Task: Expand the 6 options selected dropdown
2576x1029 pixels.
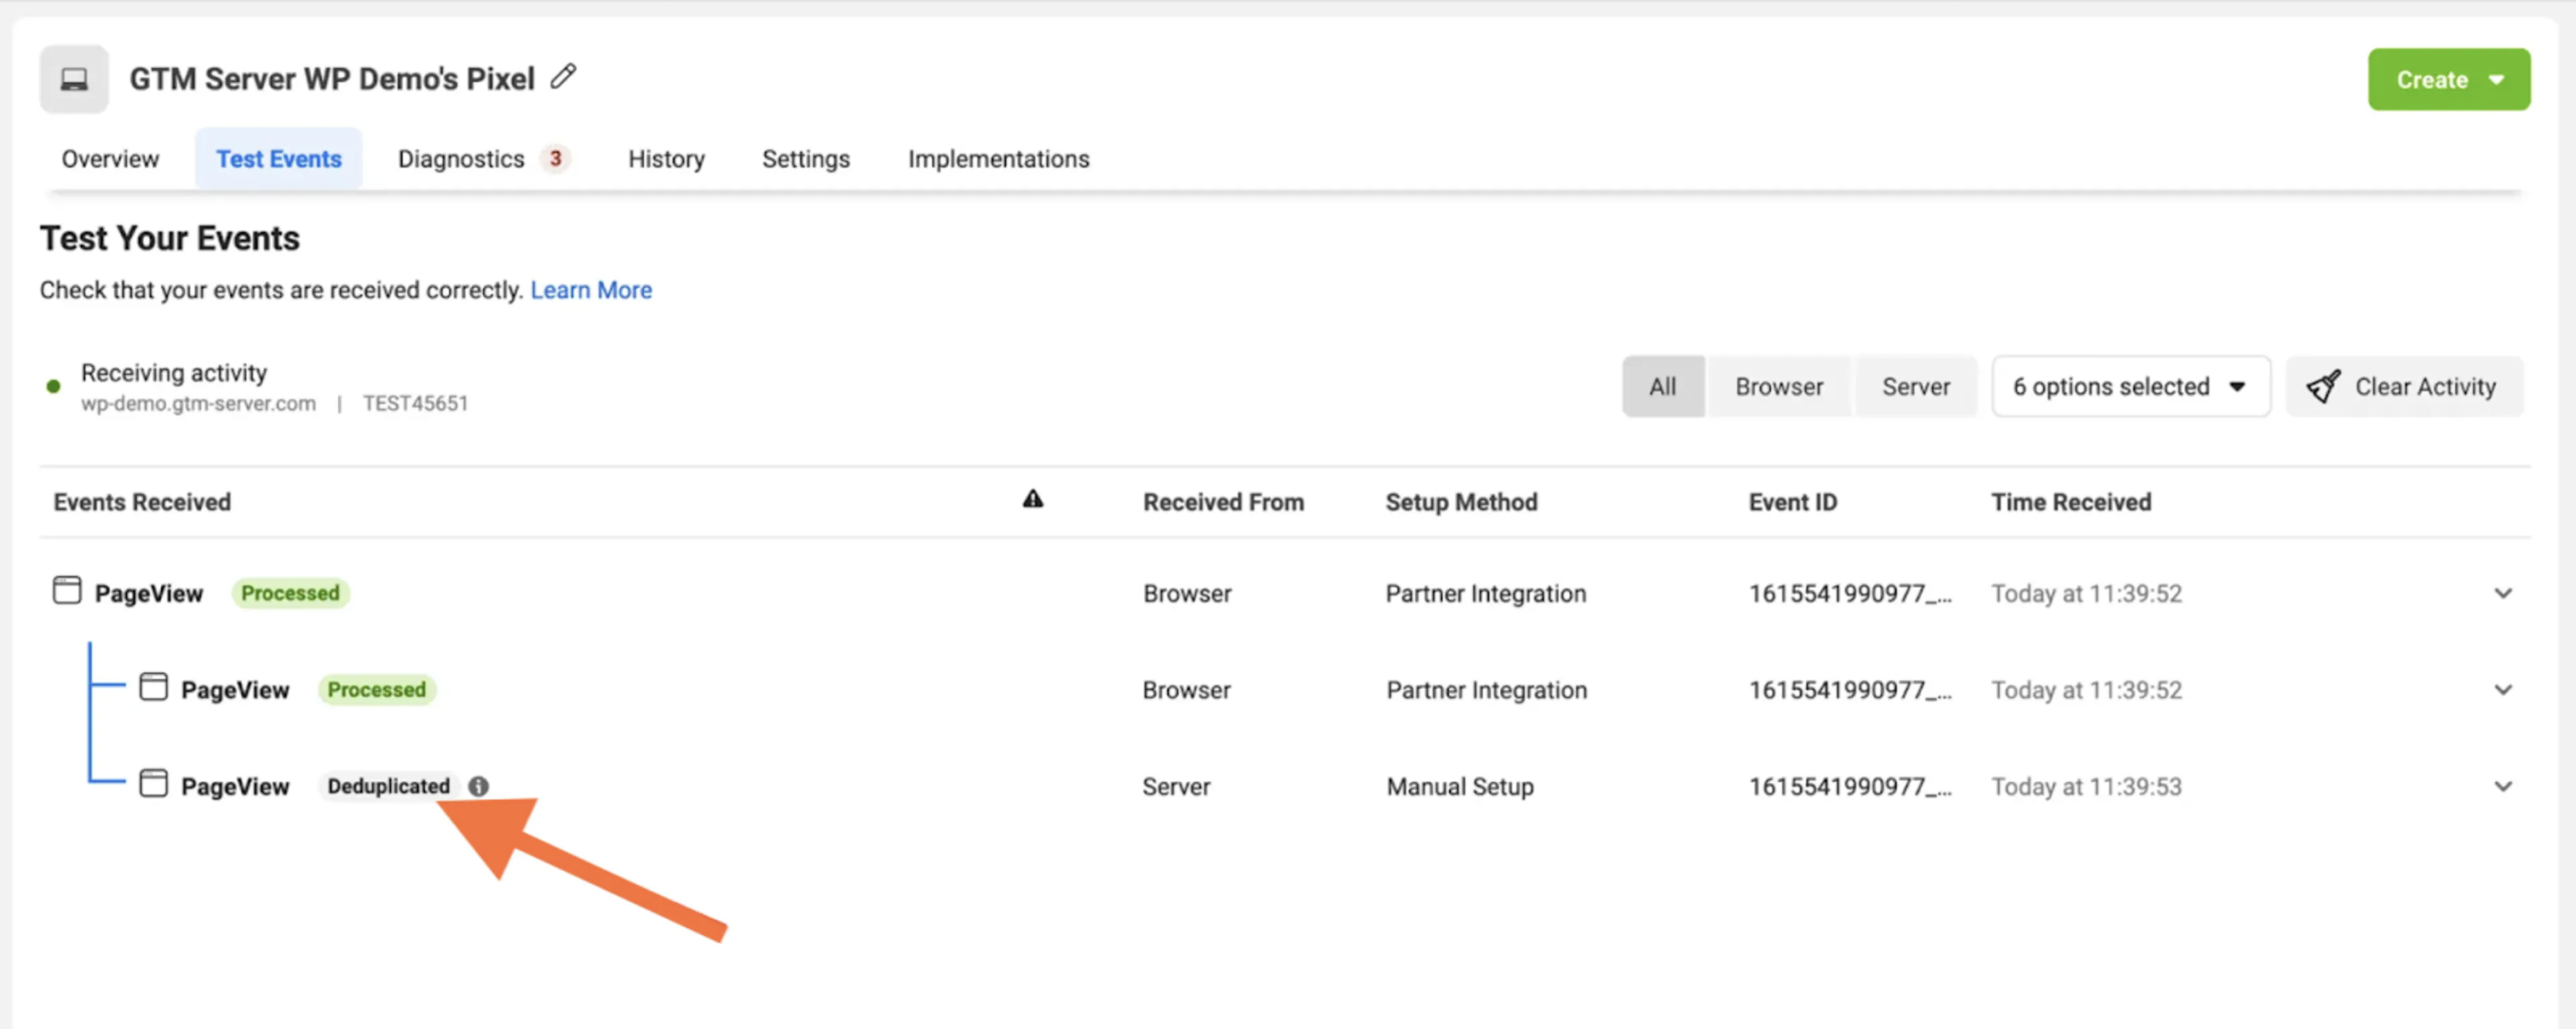Action: (x=2128, y=385)
